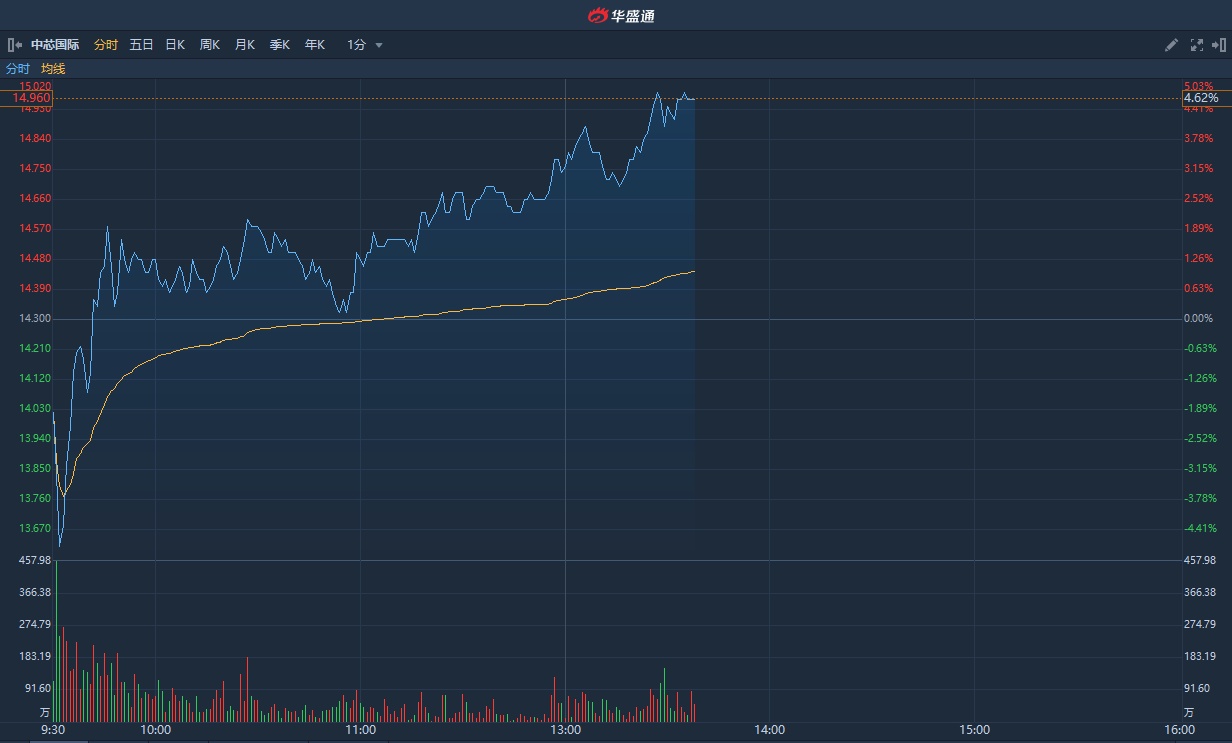Click the 4.62% current change label
The width and height of the screenshot is (1232, 743).
[1200, 98]
